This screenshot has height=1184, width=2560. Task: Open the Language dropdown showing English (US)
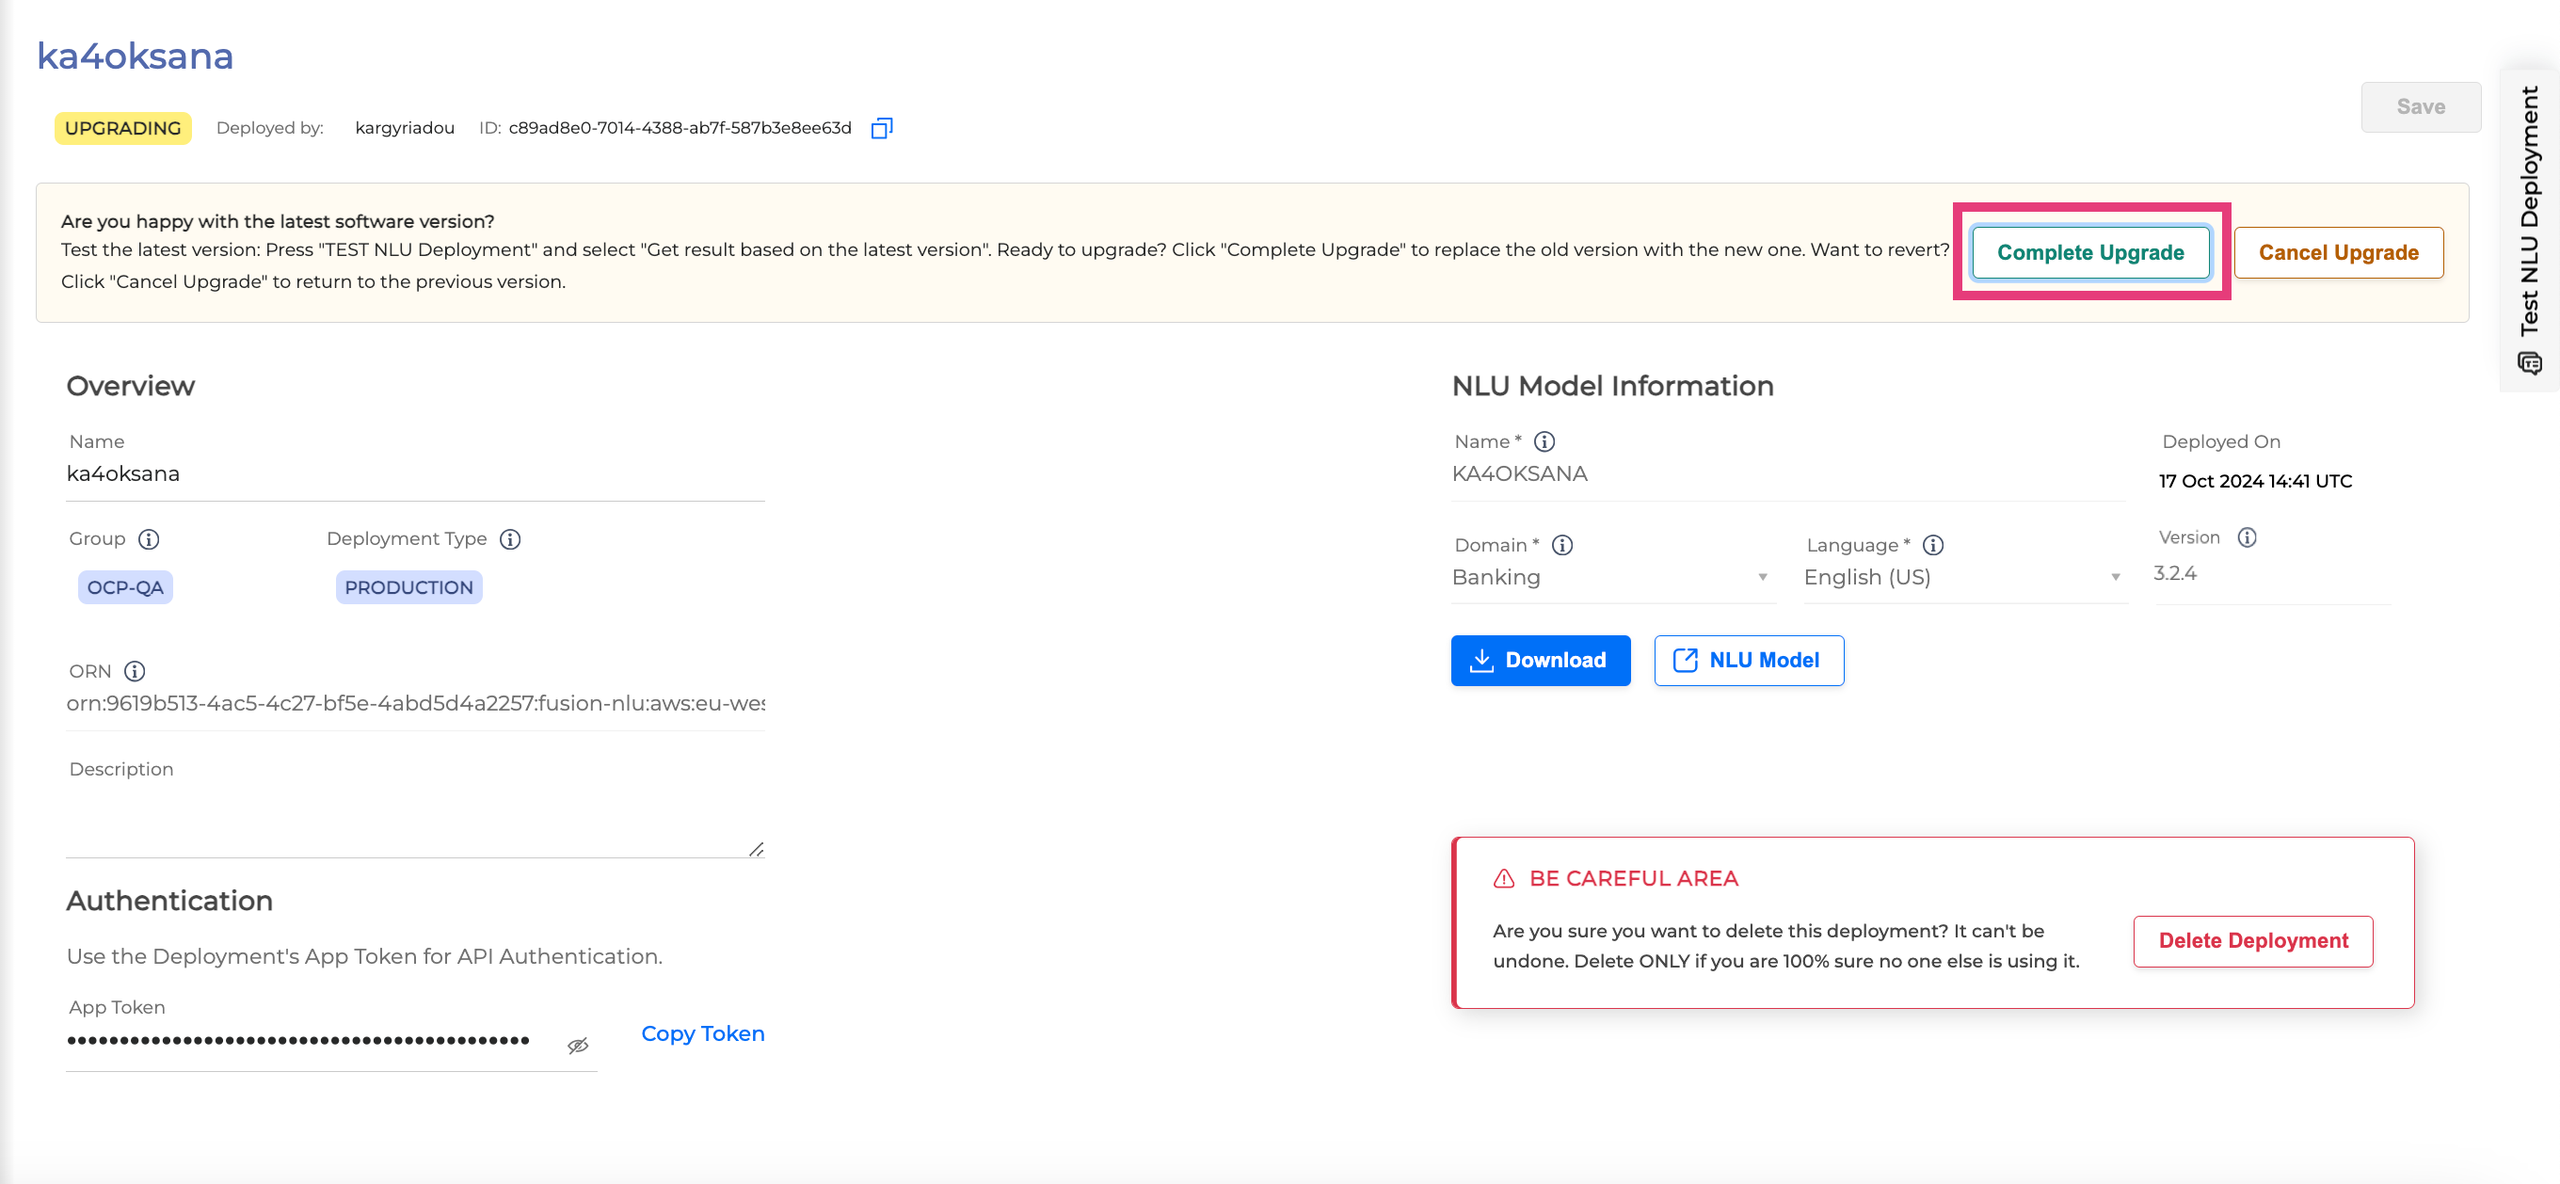1964,577
